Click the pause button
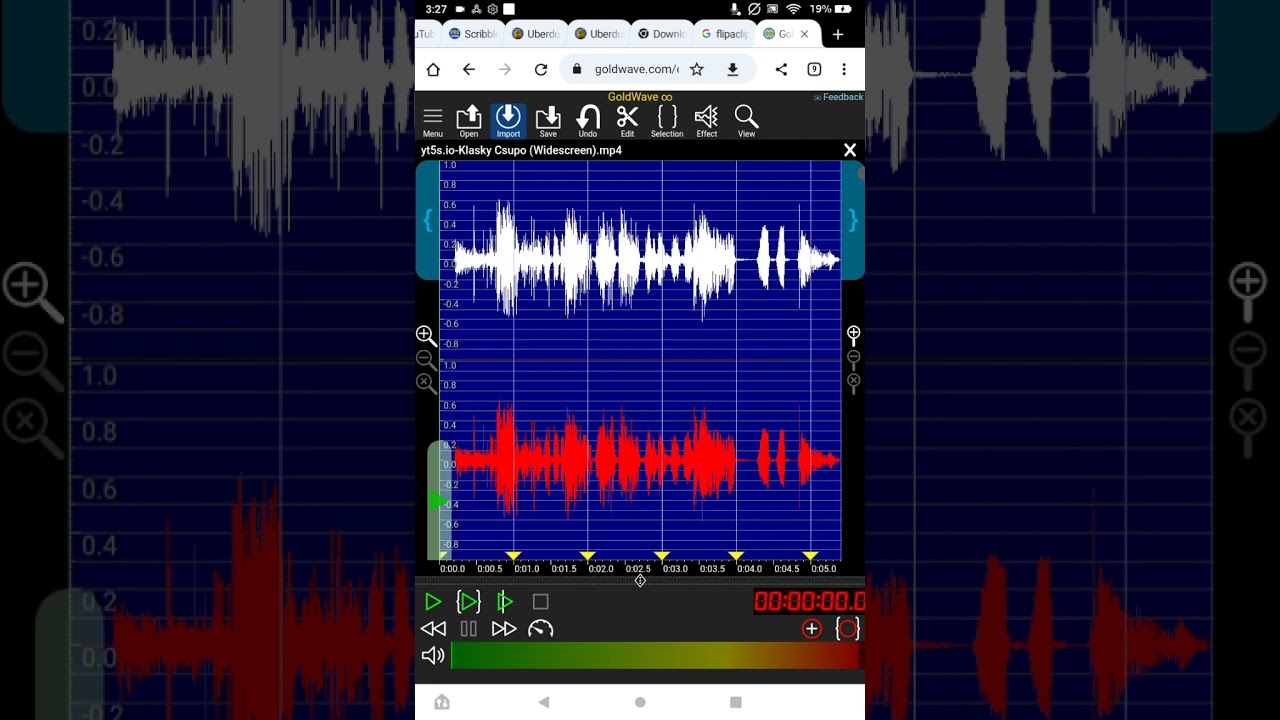The width and height of the screenshot is (1280, 720). point(469,629)
